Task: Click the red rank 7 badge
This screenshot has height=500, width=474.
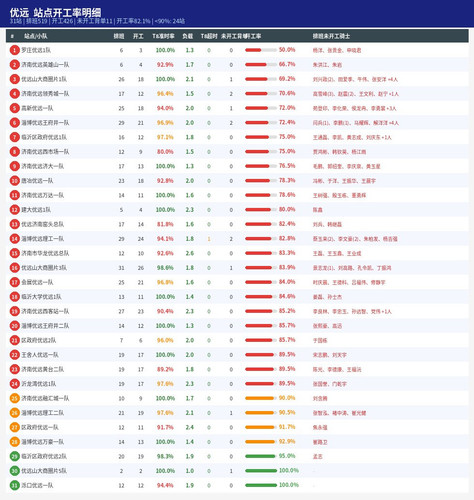Action: 14,137
